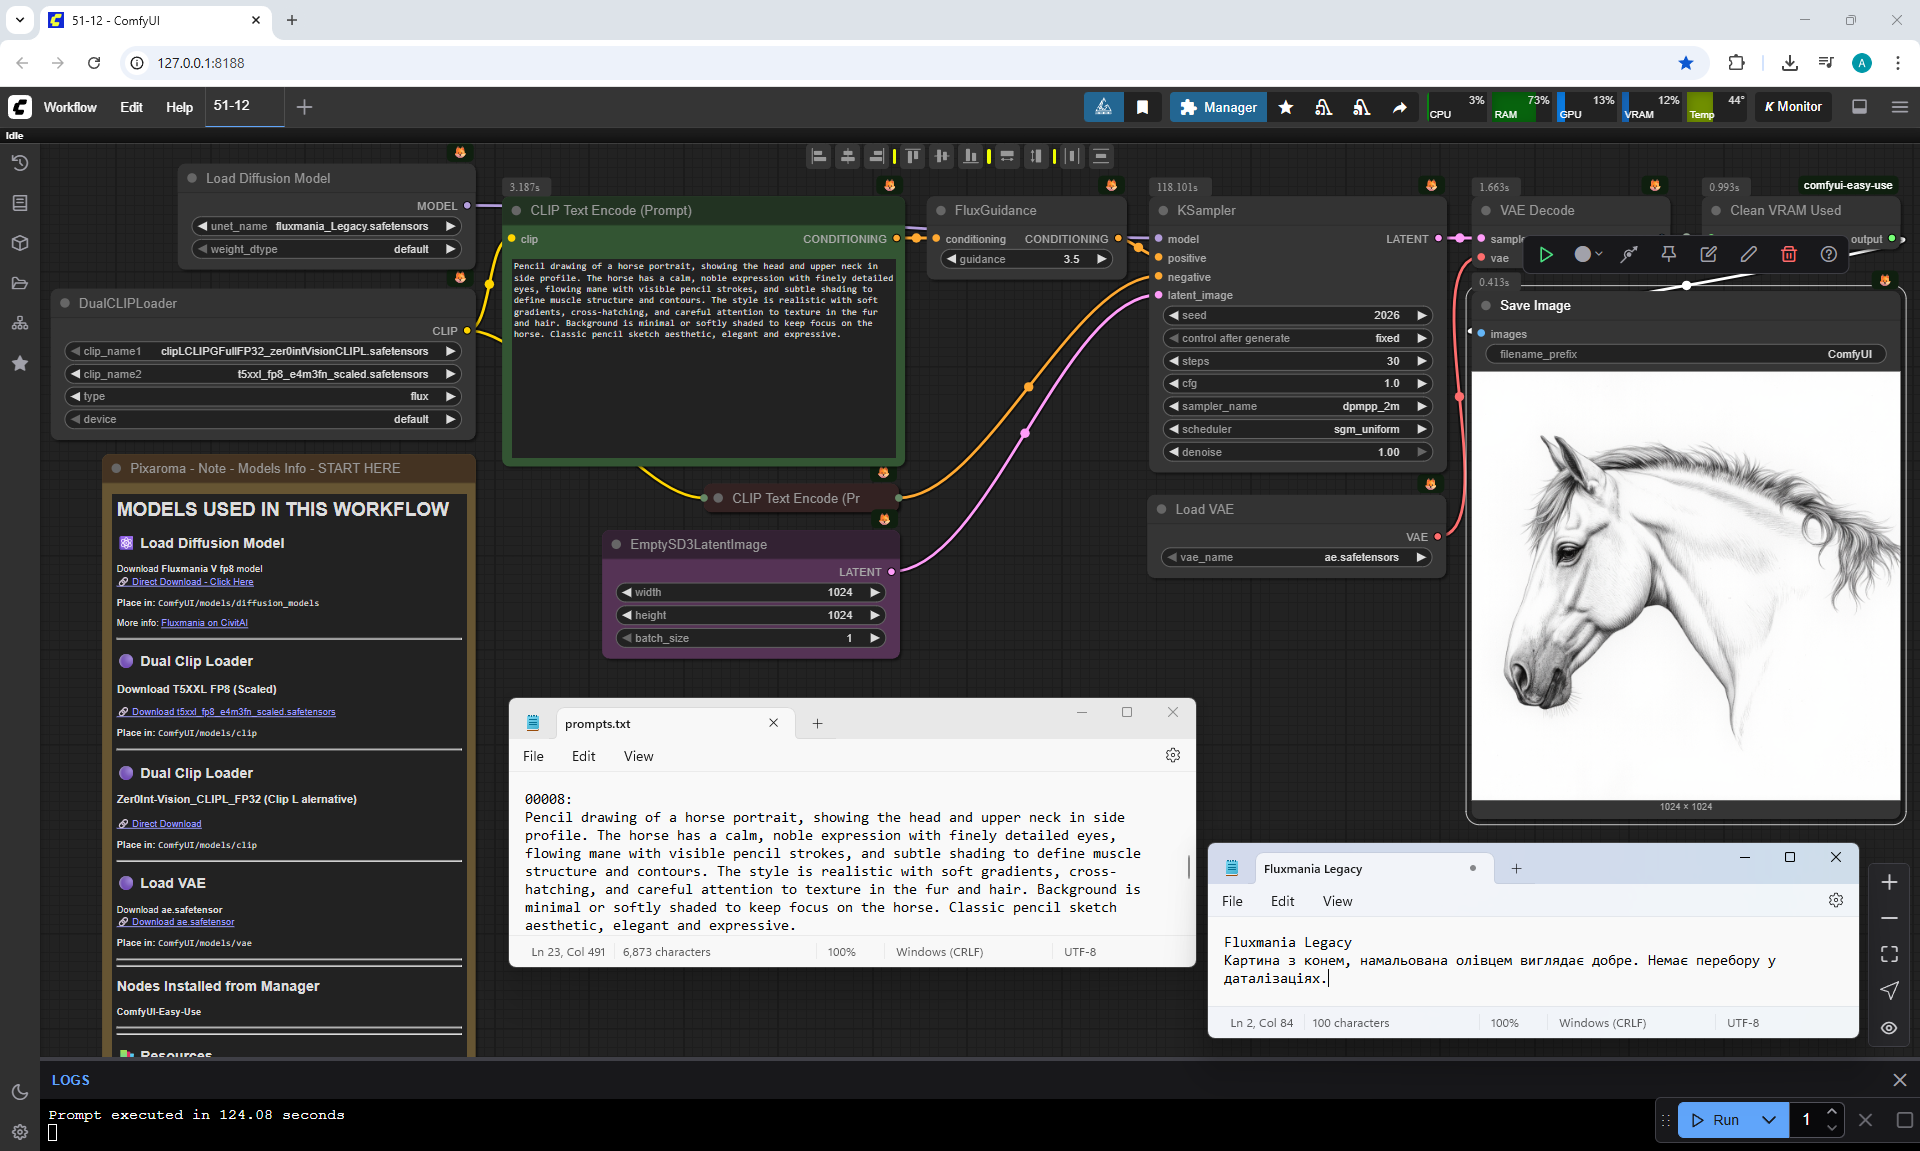Toggle link visibility eye icon

[1889, 1028]
